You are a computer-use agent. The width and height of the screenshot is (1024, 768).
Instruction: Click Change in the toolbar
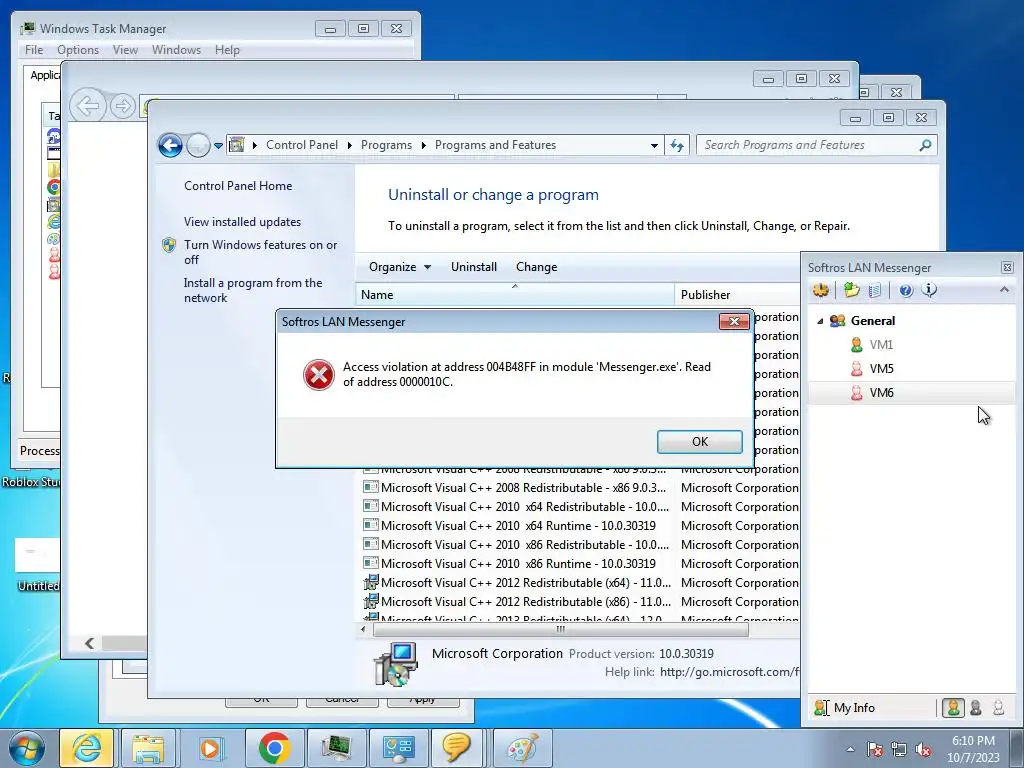(x=536, y=267)
